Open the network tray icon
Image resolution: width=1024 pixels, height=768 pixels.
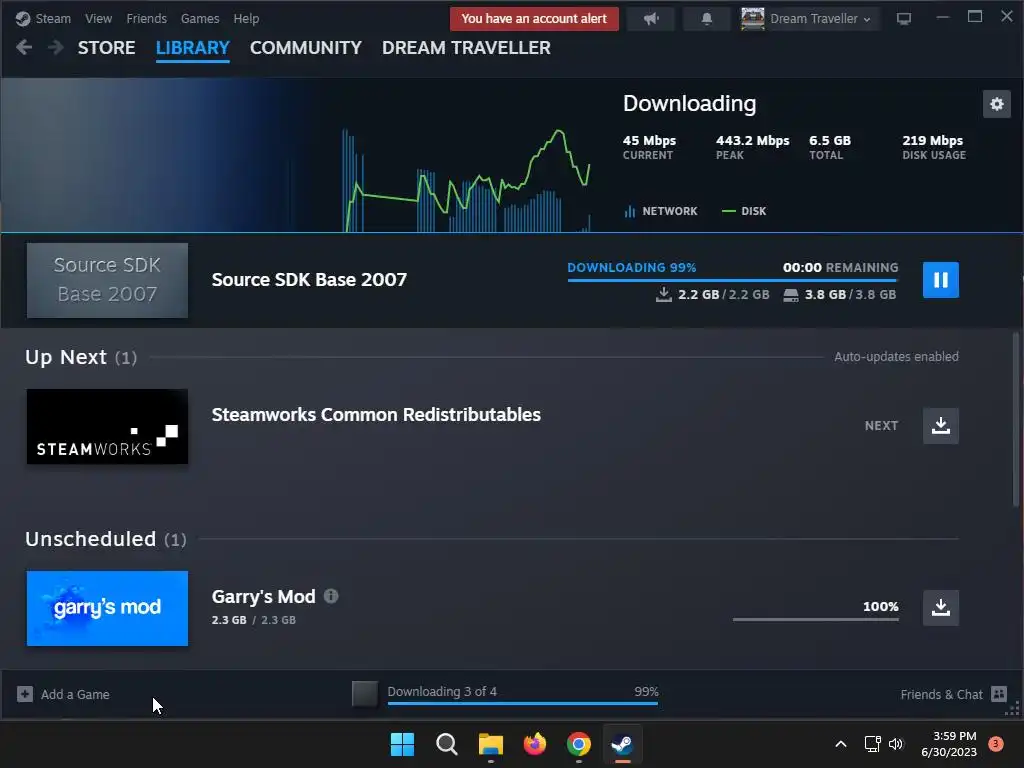coord(872,744)
